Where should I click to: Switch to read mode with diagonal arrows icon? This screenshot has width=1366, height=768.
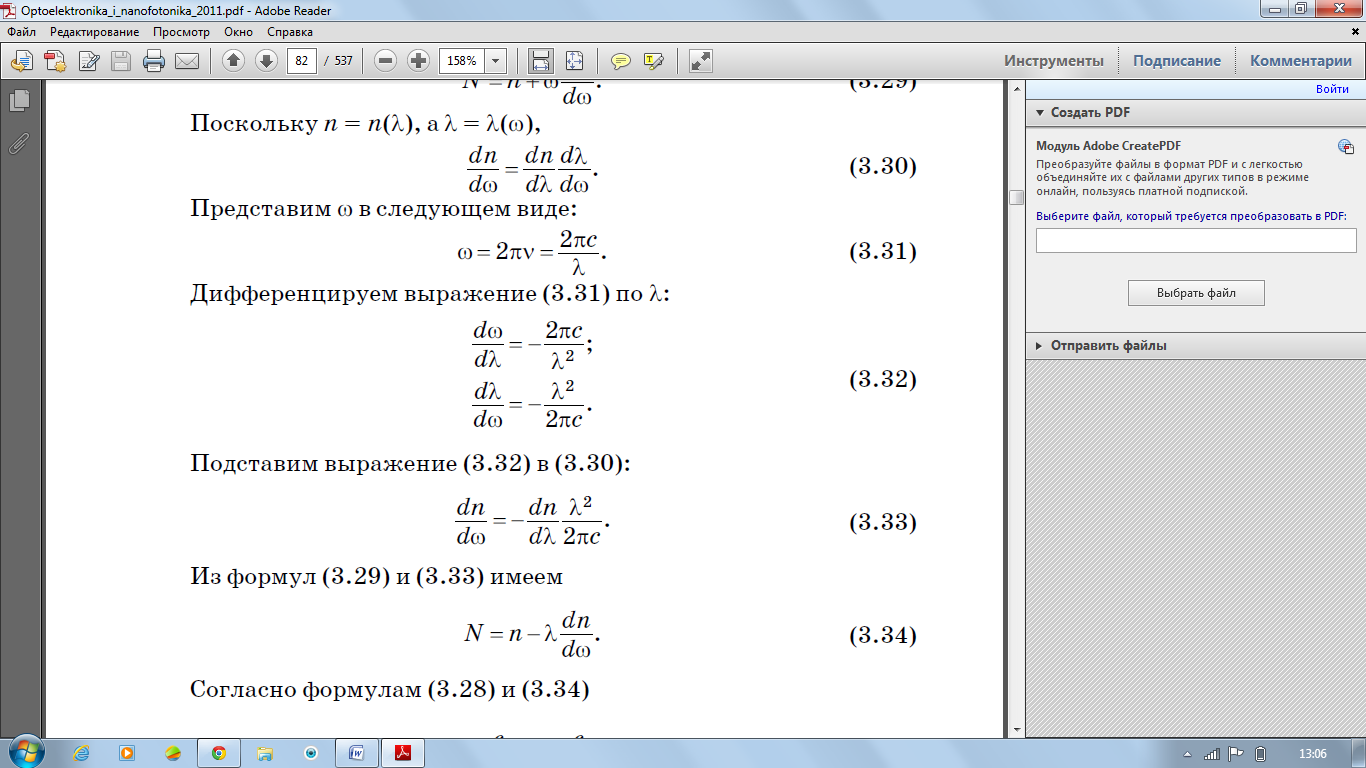701,61
